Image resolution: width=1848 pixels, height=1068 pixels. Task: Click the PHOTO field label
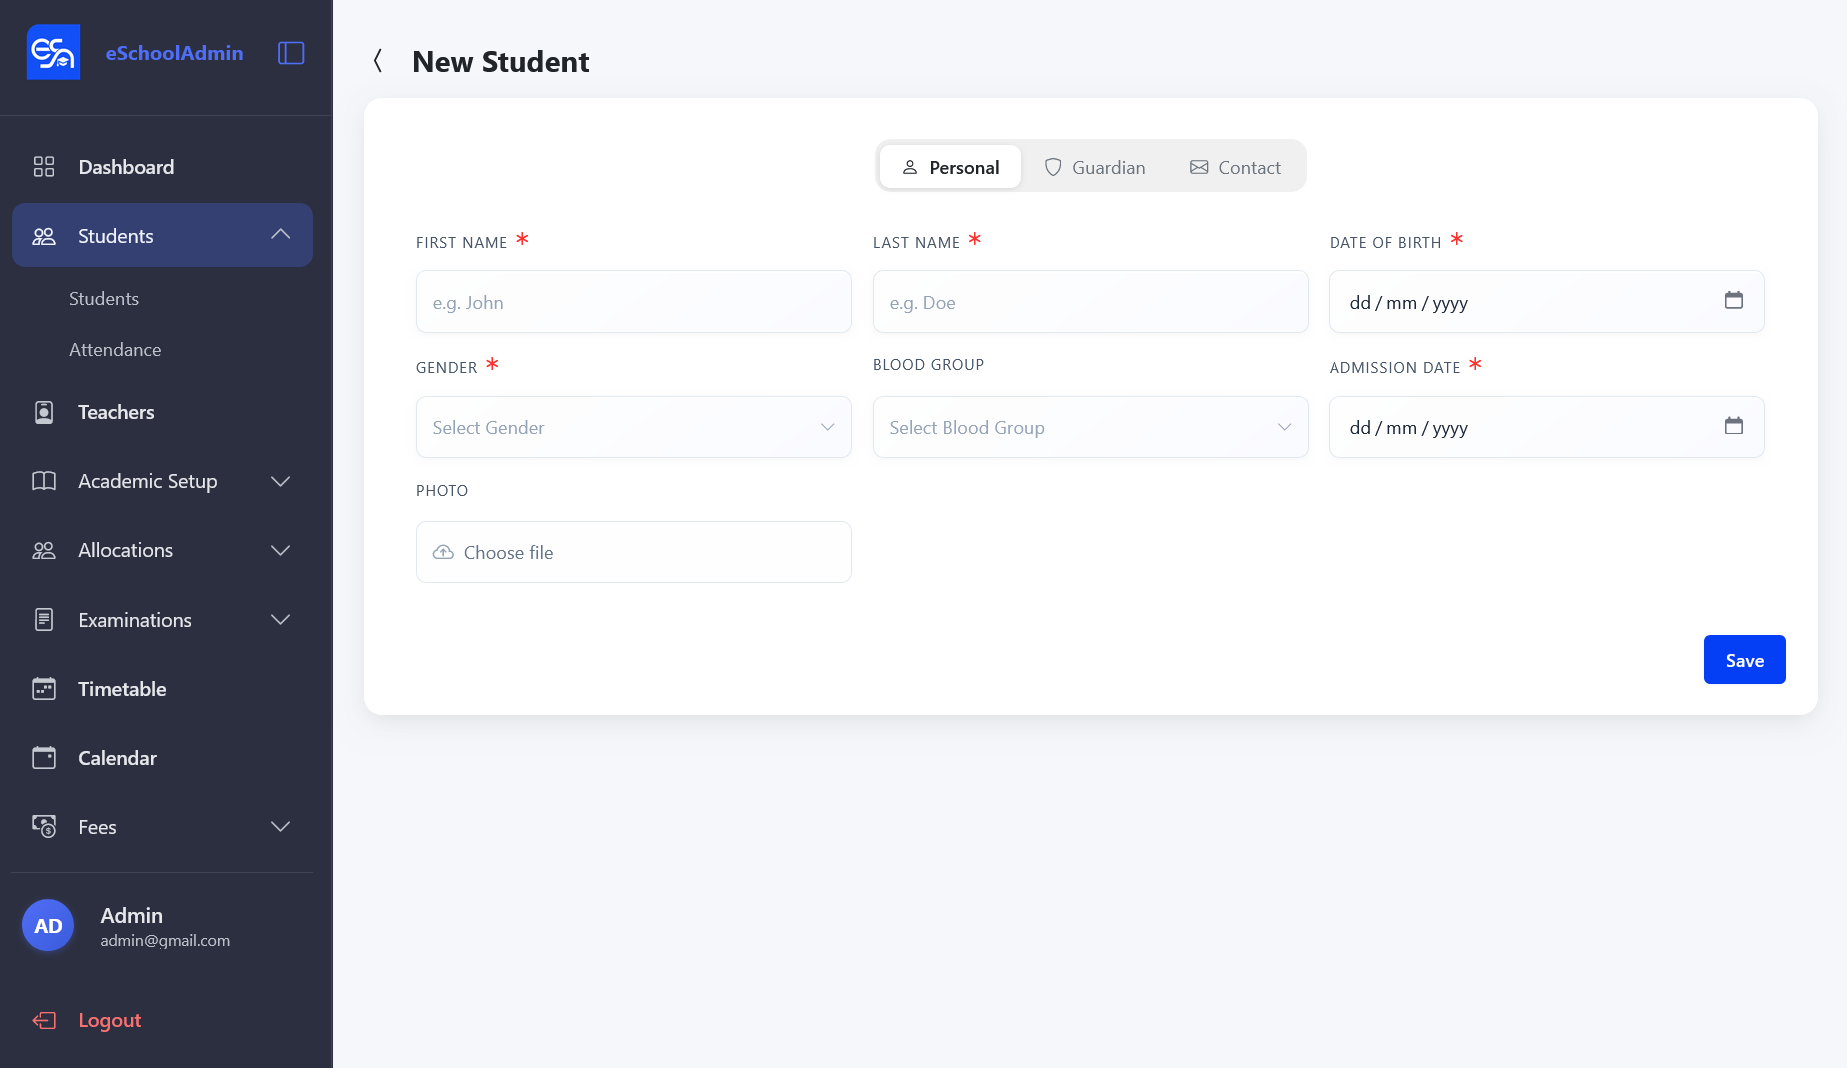(442, 491)
